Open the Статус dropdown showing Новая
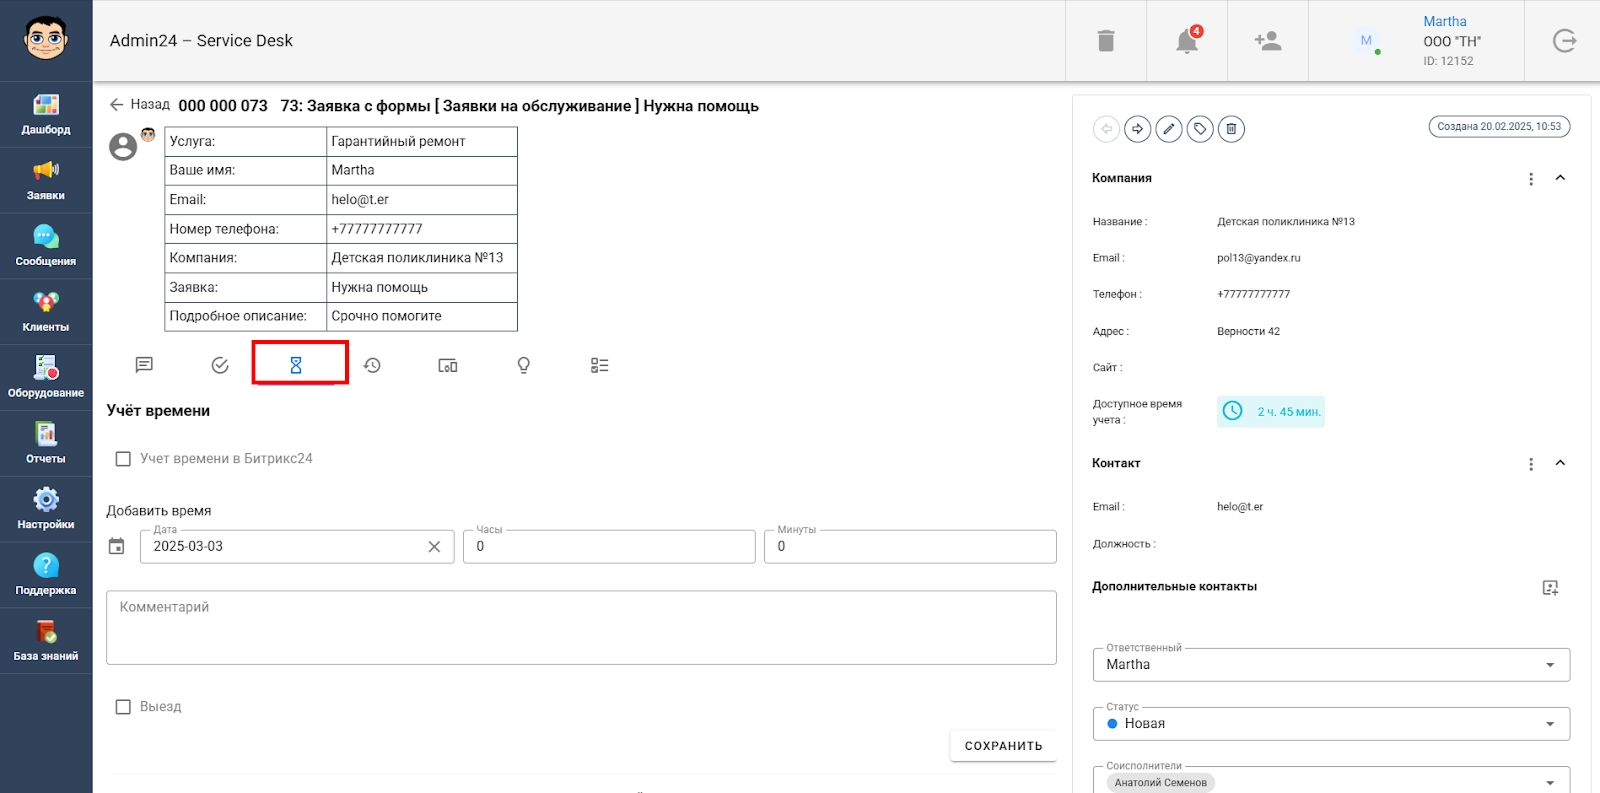The height and width of the screenshot is (793, 1600). click(1331, 724)
